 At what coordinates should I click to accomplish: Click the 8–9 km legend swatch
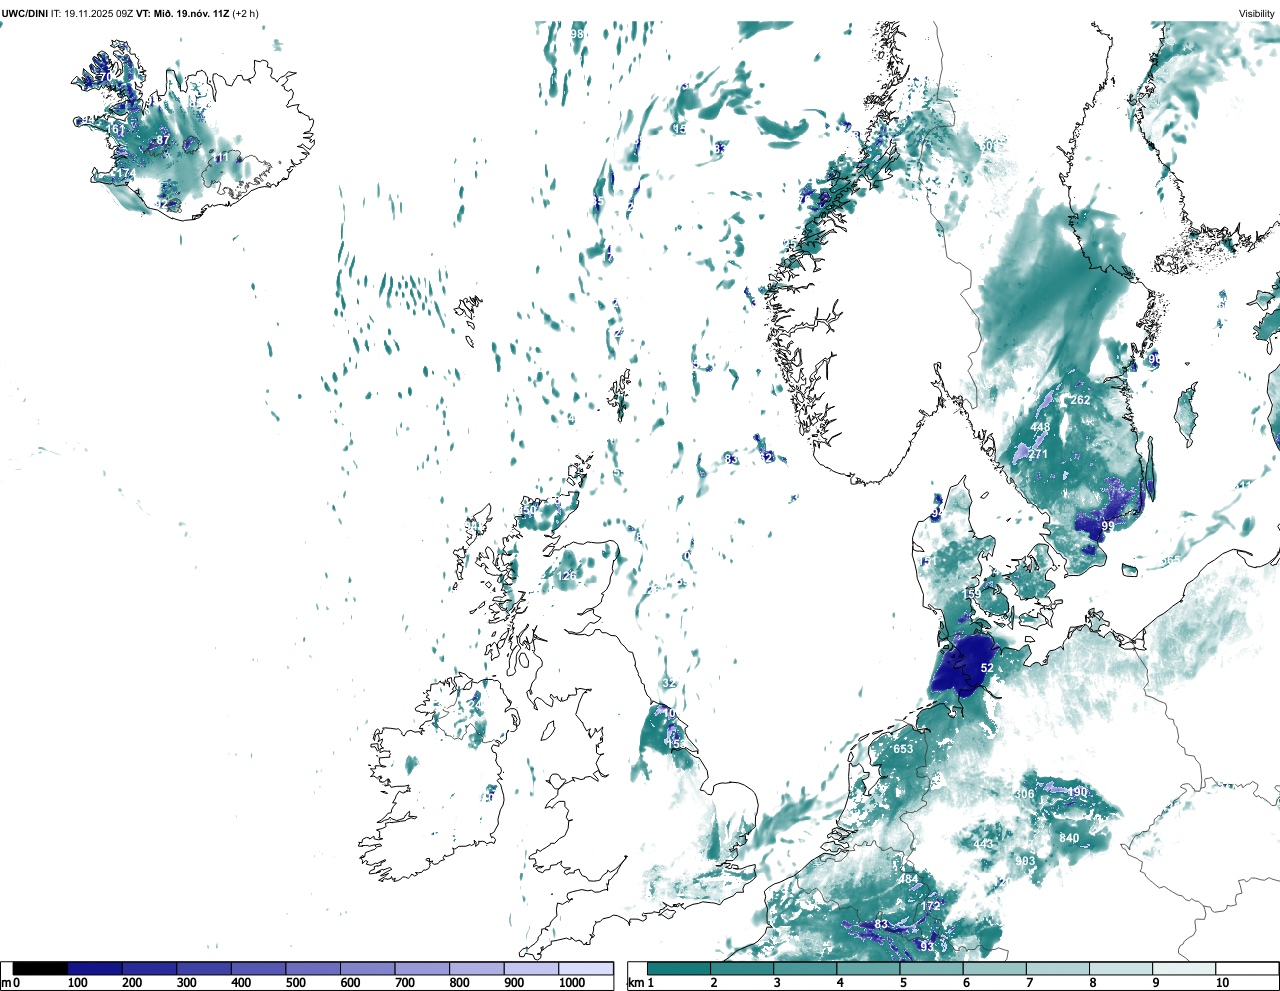1120,968
